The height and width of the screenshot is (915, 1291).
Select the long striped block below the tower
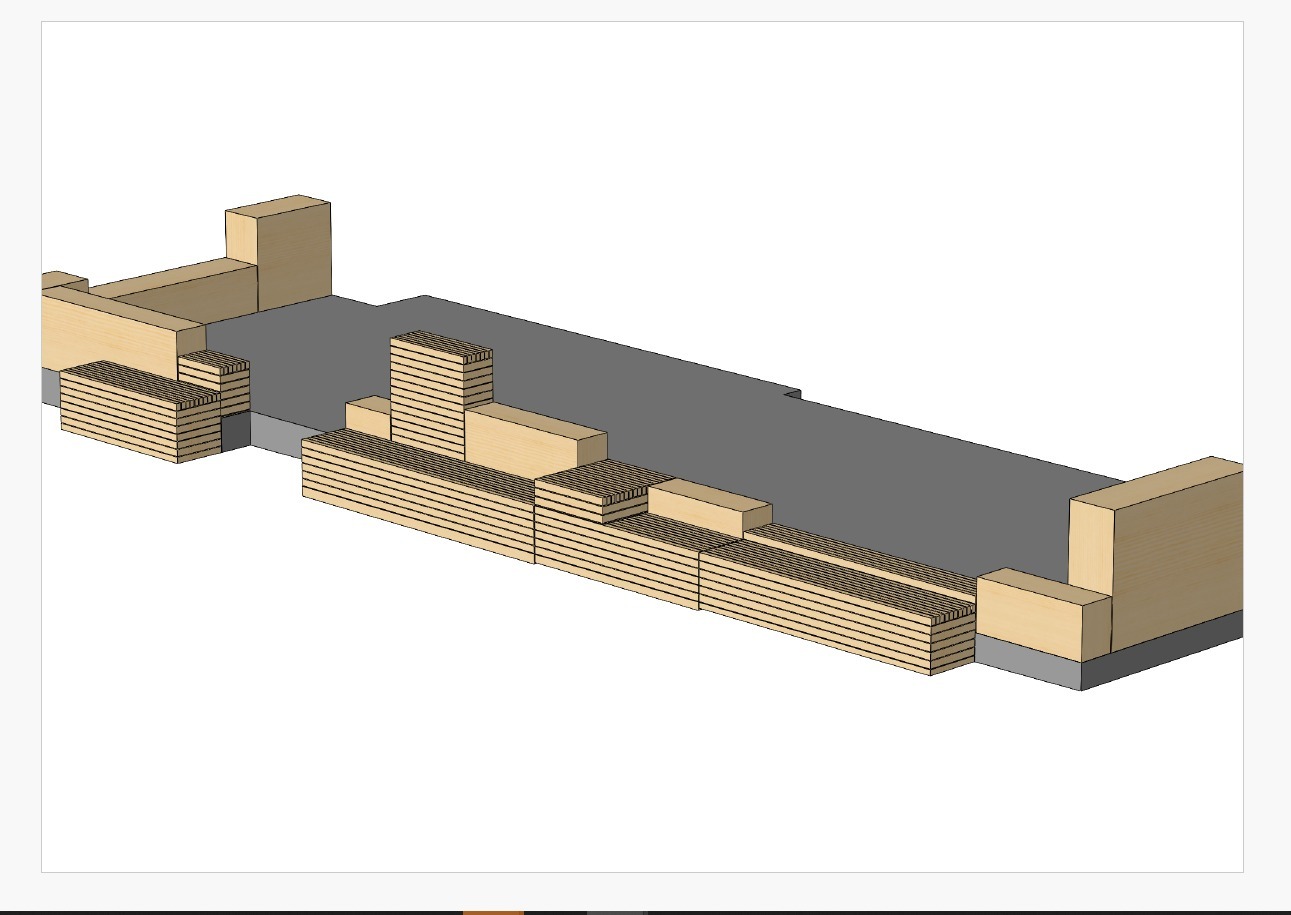(418, 495)
